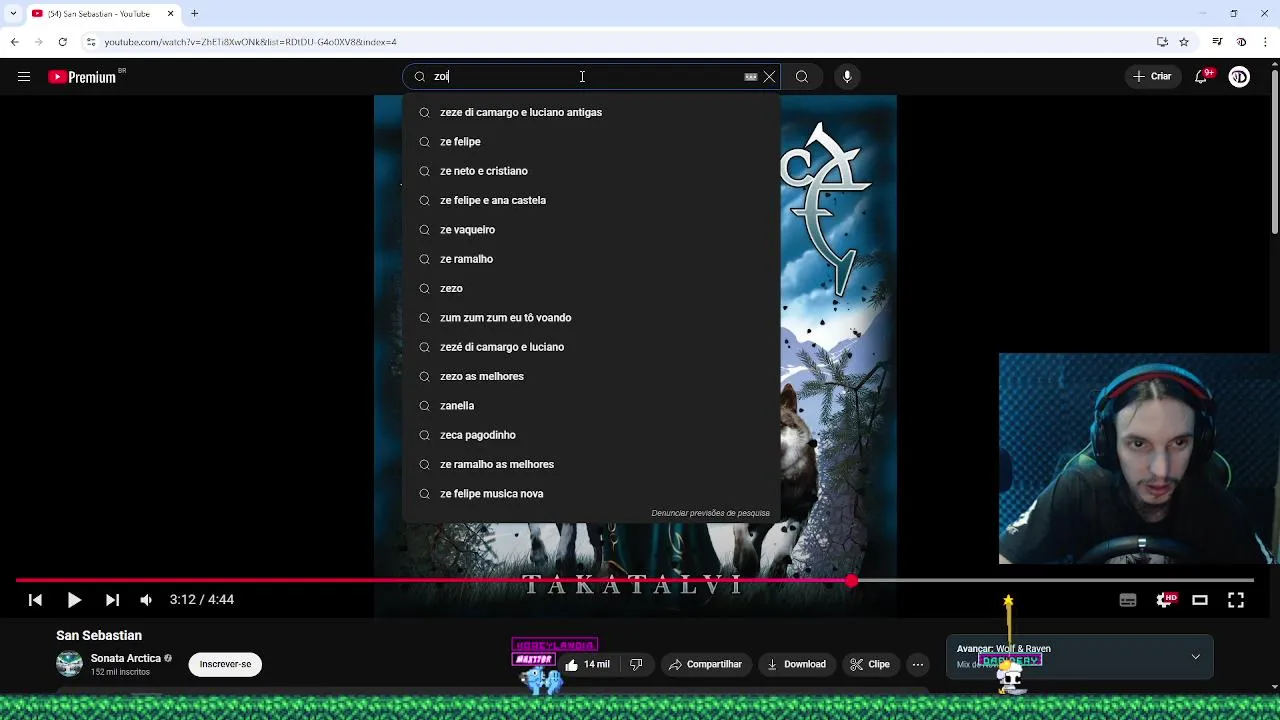Go to YouTube Premium home logo
Viewport: 1280px width, 720px height.
[x=82, y=77]
